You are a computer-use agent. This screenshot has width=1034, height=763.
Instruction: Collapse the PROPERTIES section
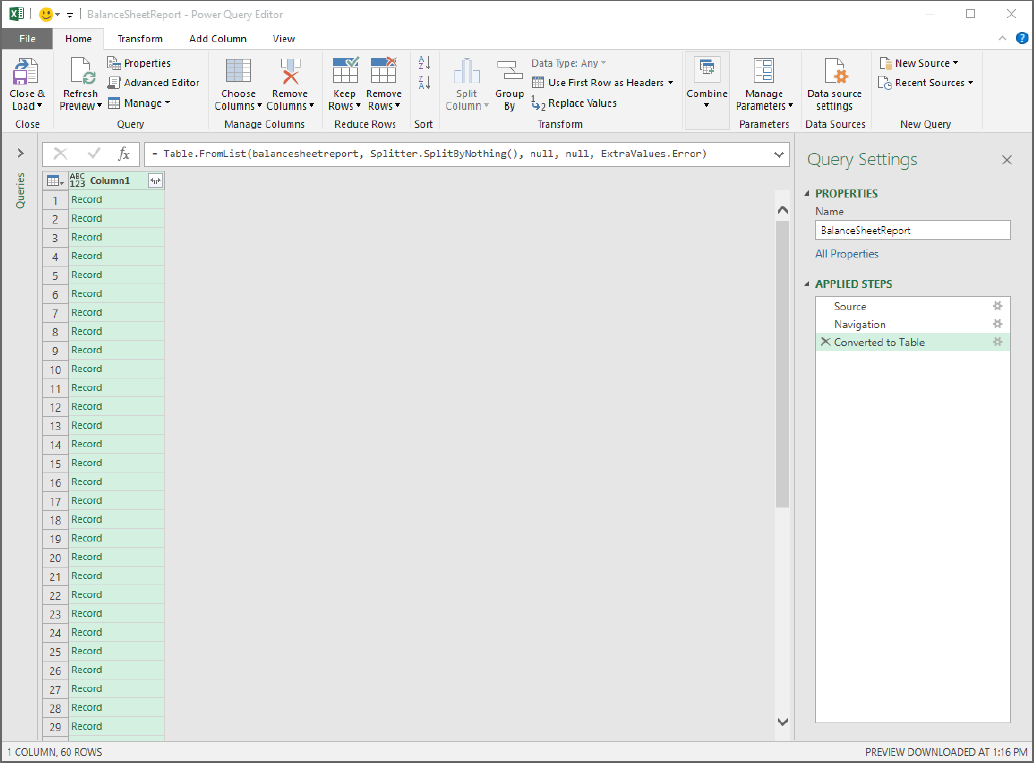pos(807,194)
